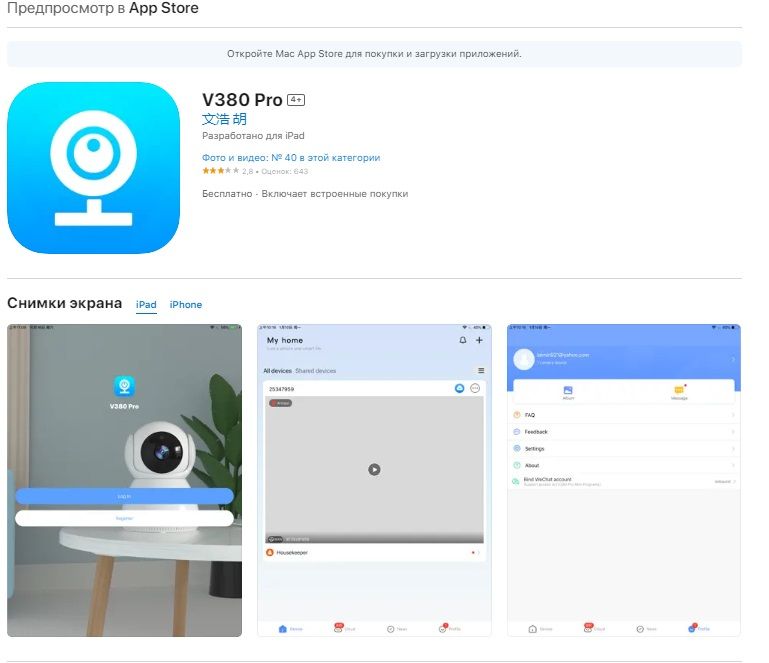Click the Album icon
Screen dimensions: 769x663
click(x=568, y=390)
